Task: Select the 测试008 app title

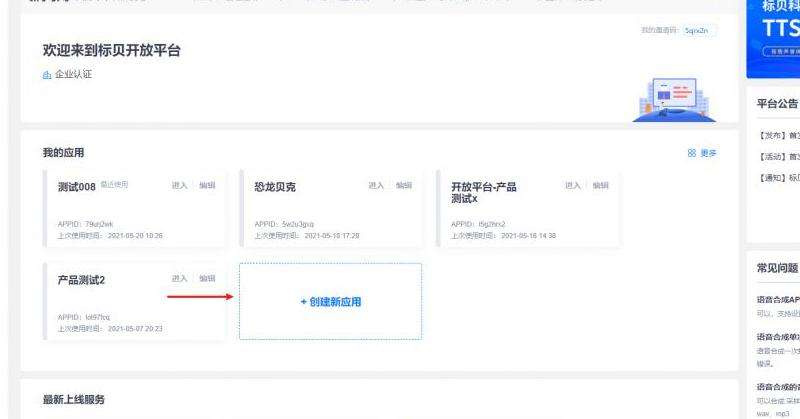Action: click(x=77, y=187)
